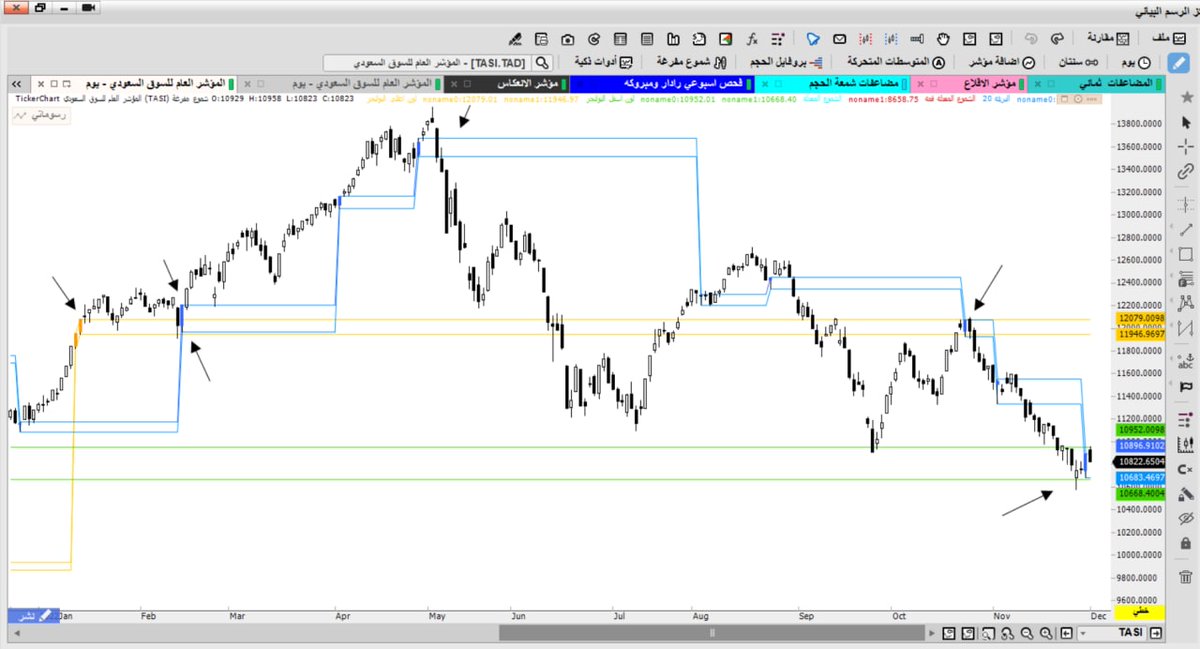Click the 12079.0098 yellow price label

(x=1141, y=318)
